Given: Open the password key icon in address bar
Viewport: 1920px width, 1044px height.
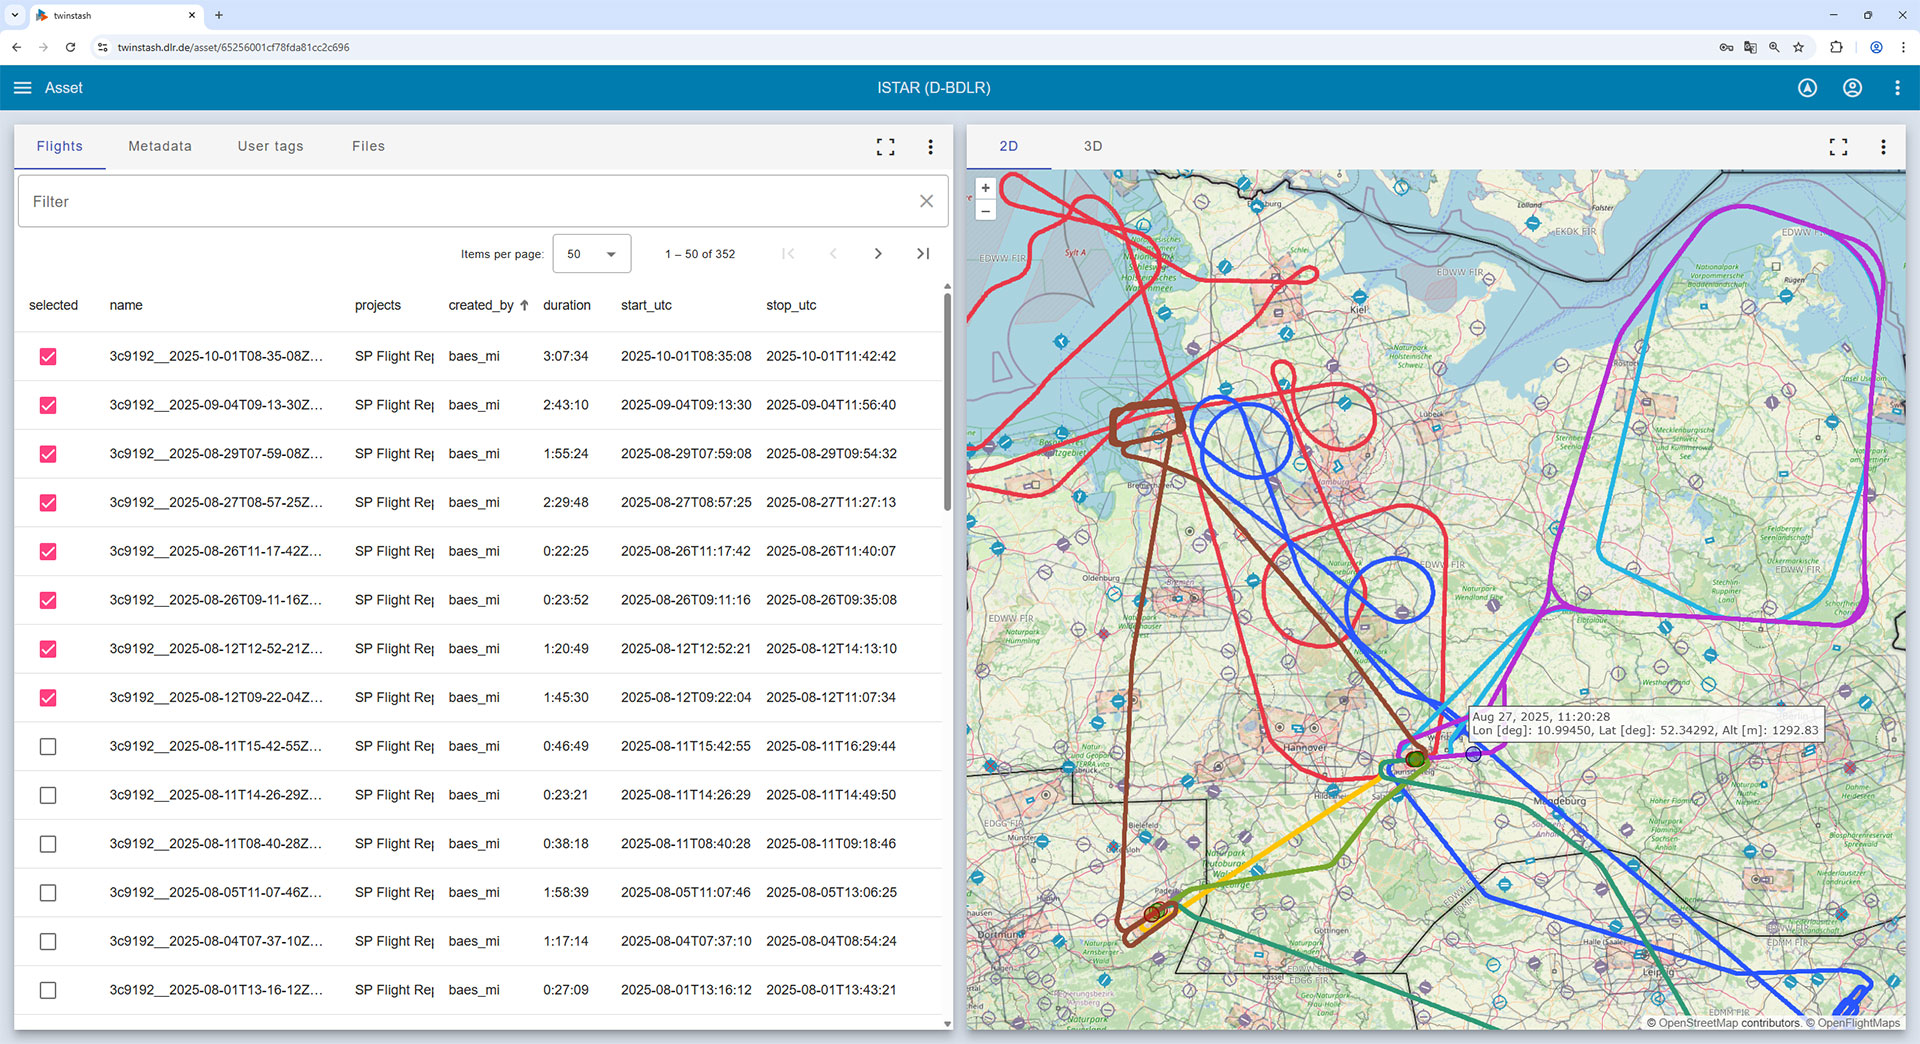Looking at the screenshot, I should click(1726, 47).
